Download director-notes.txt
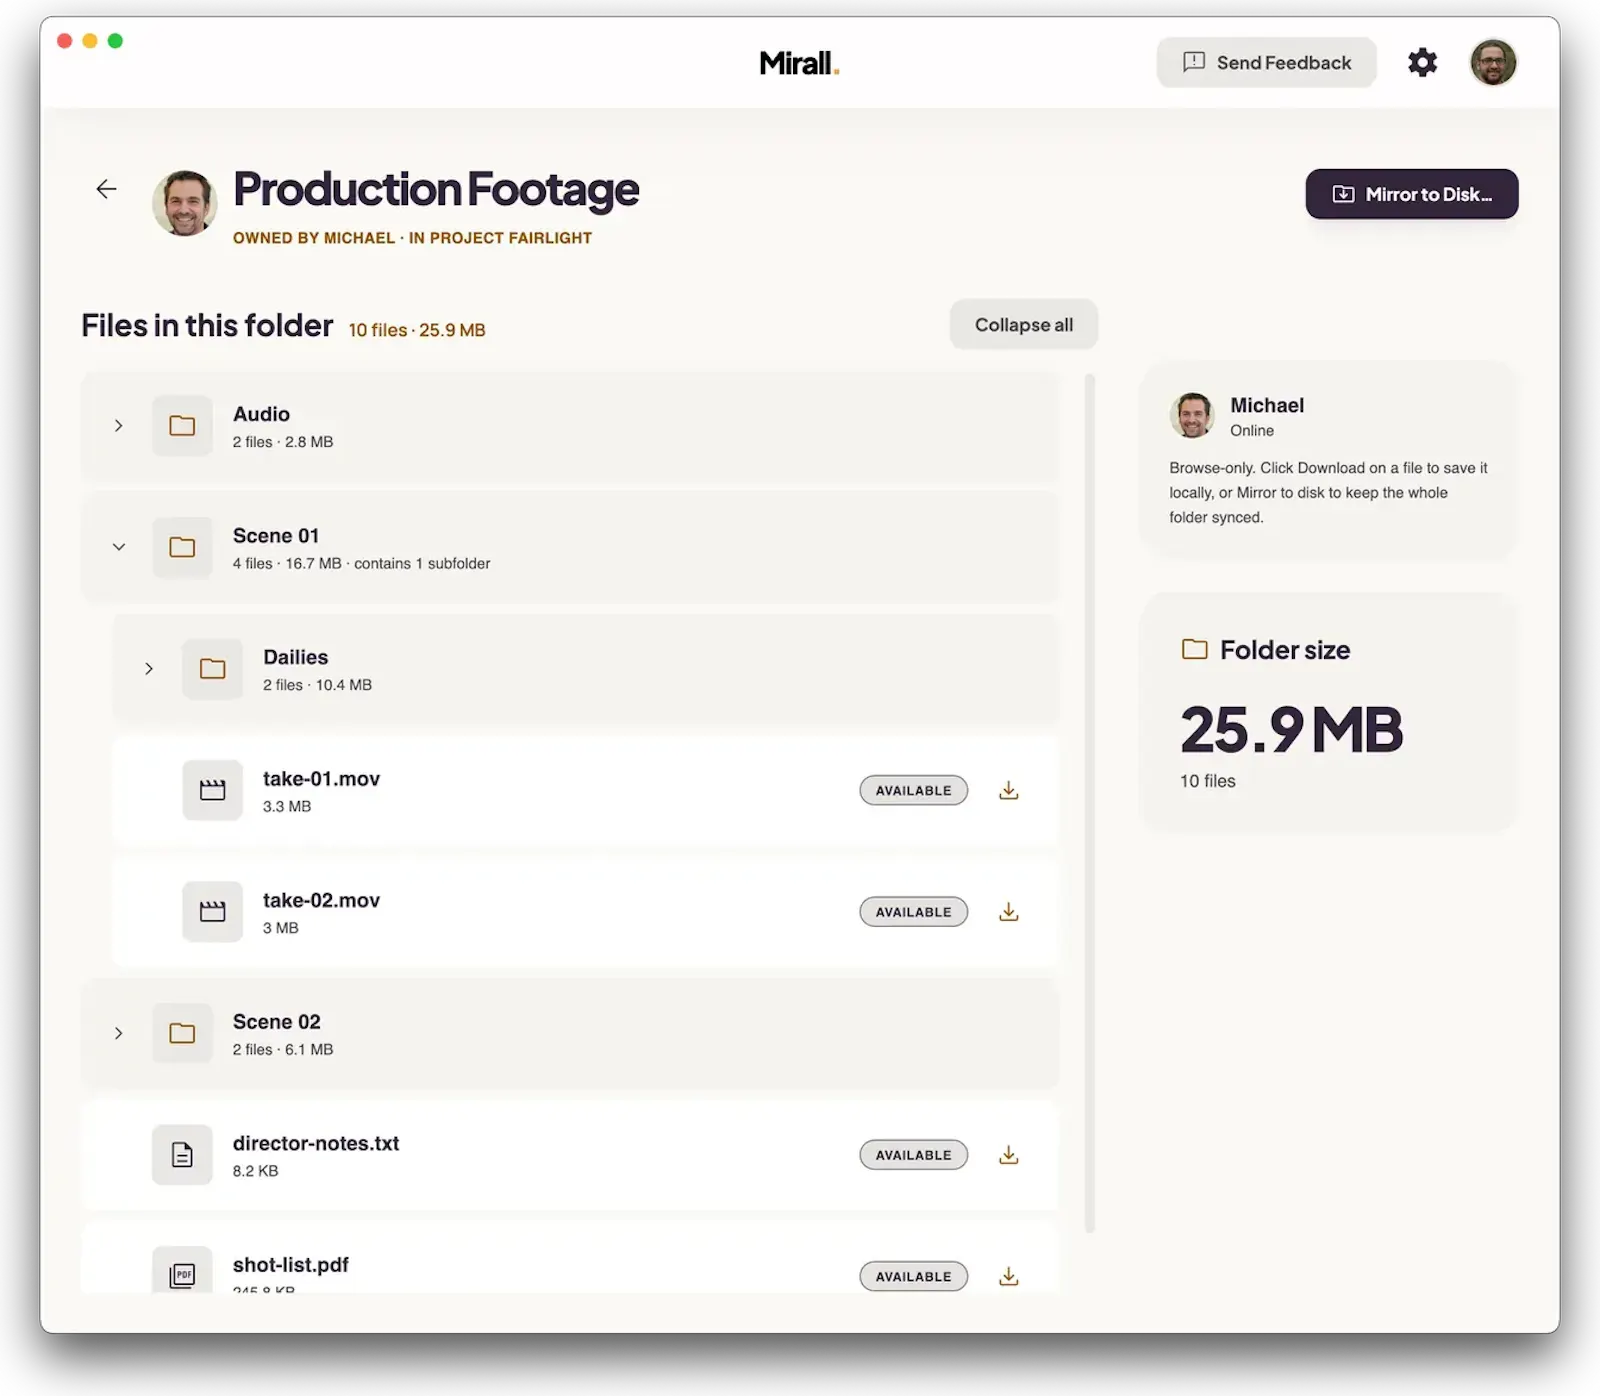The width and height of the screenshot is (1600, 1396). [x=1009, y=1155]
